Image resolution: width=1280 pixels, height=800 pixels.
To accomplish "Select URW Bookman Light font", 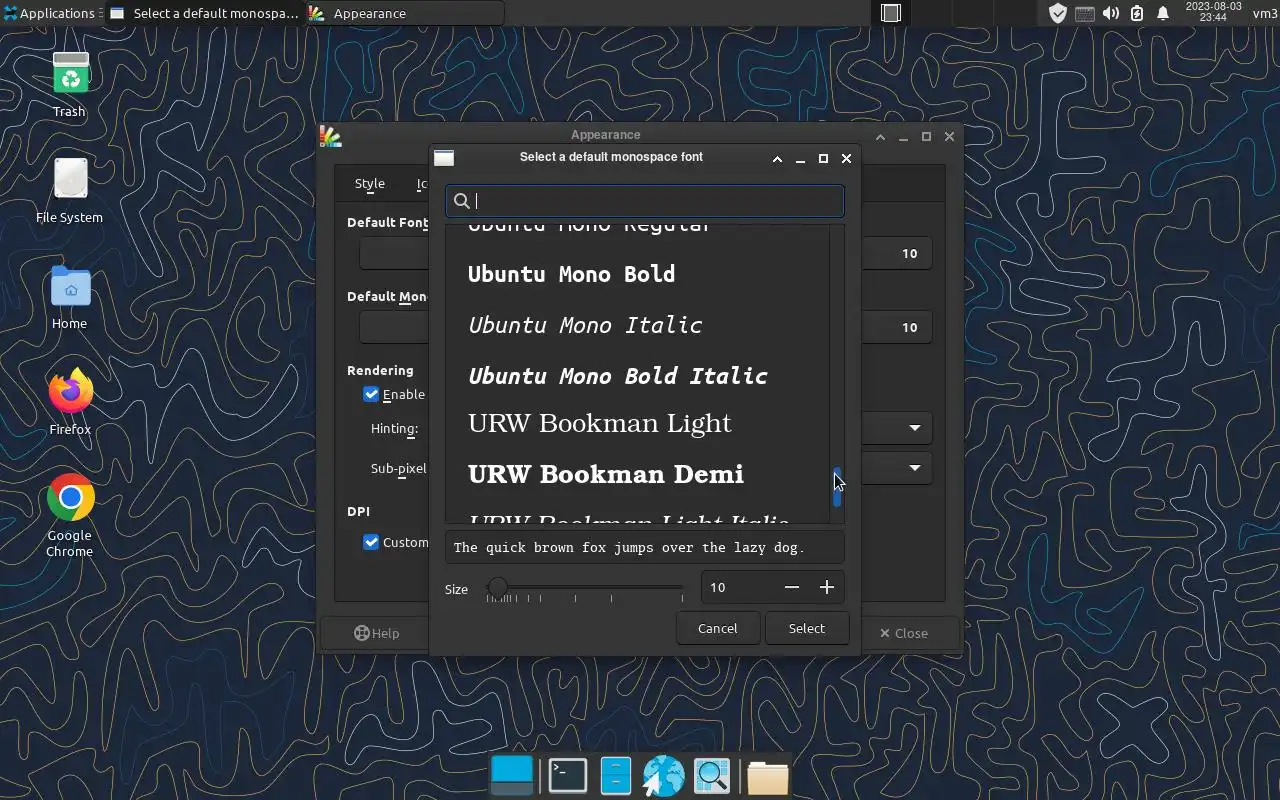I will click(637, 423).
